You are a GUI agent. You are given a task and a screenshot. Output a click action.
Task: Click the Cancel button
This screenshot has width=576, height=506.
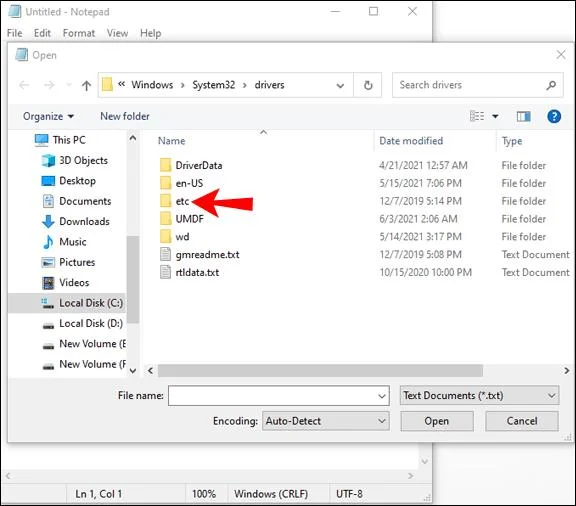tap(522, 421)
